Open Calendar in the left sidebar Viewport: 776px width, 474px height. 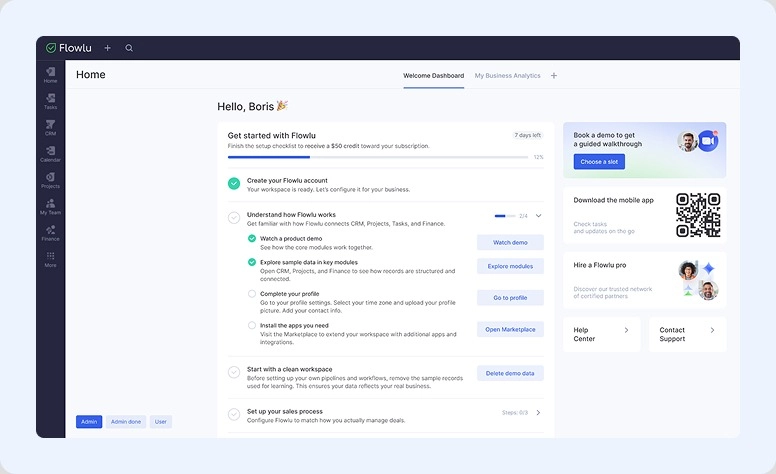50,154
